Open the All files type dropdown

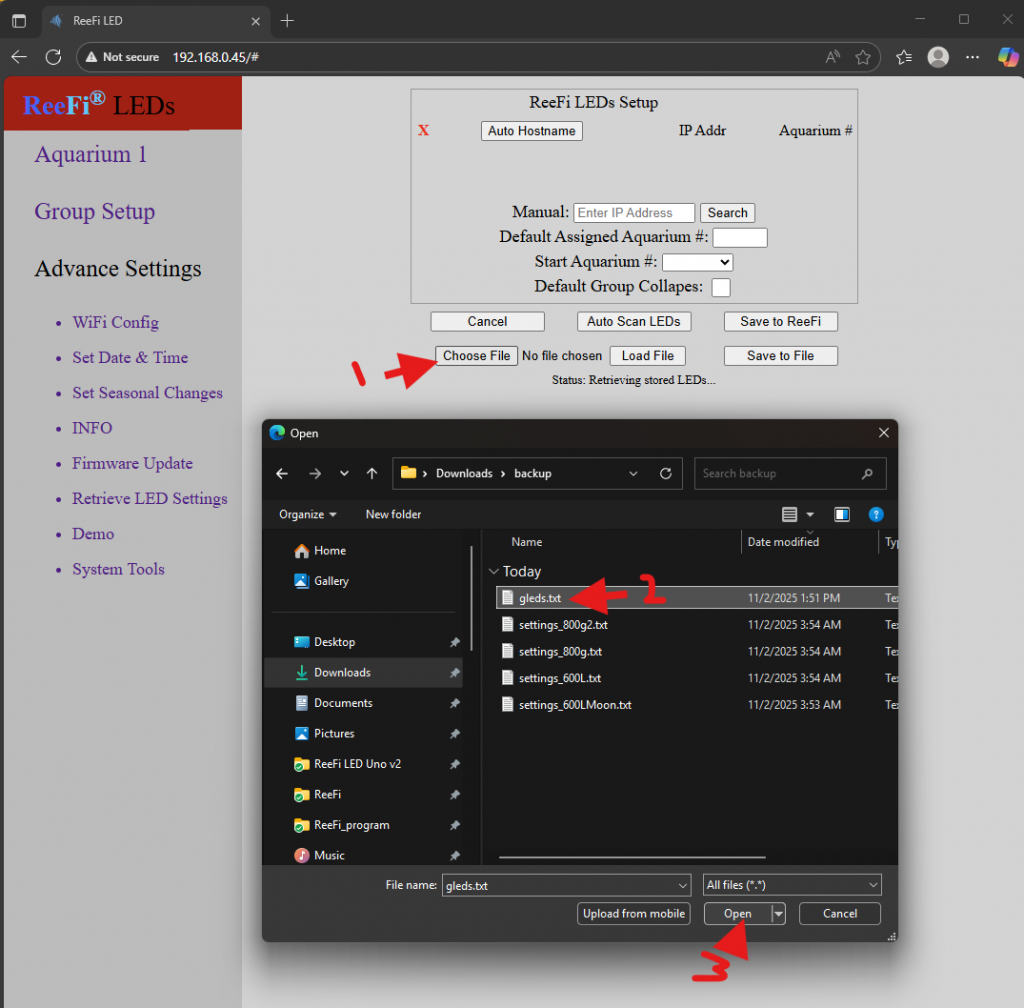[x=792, y=885]
